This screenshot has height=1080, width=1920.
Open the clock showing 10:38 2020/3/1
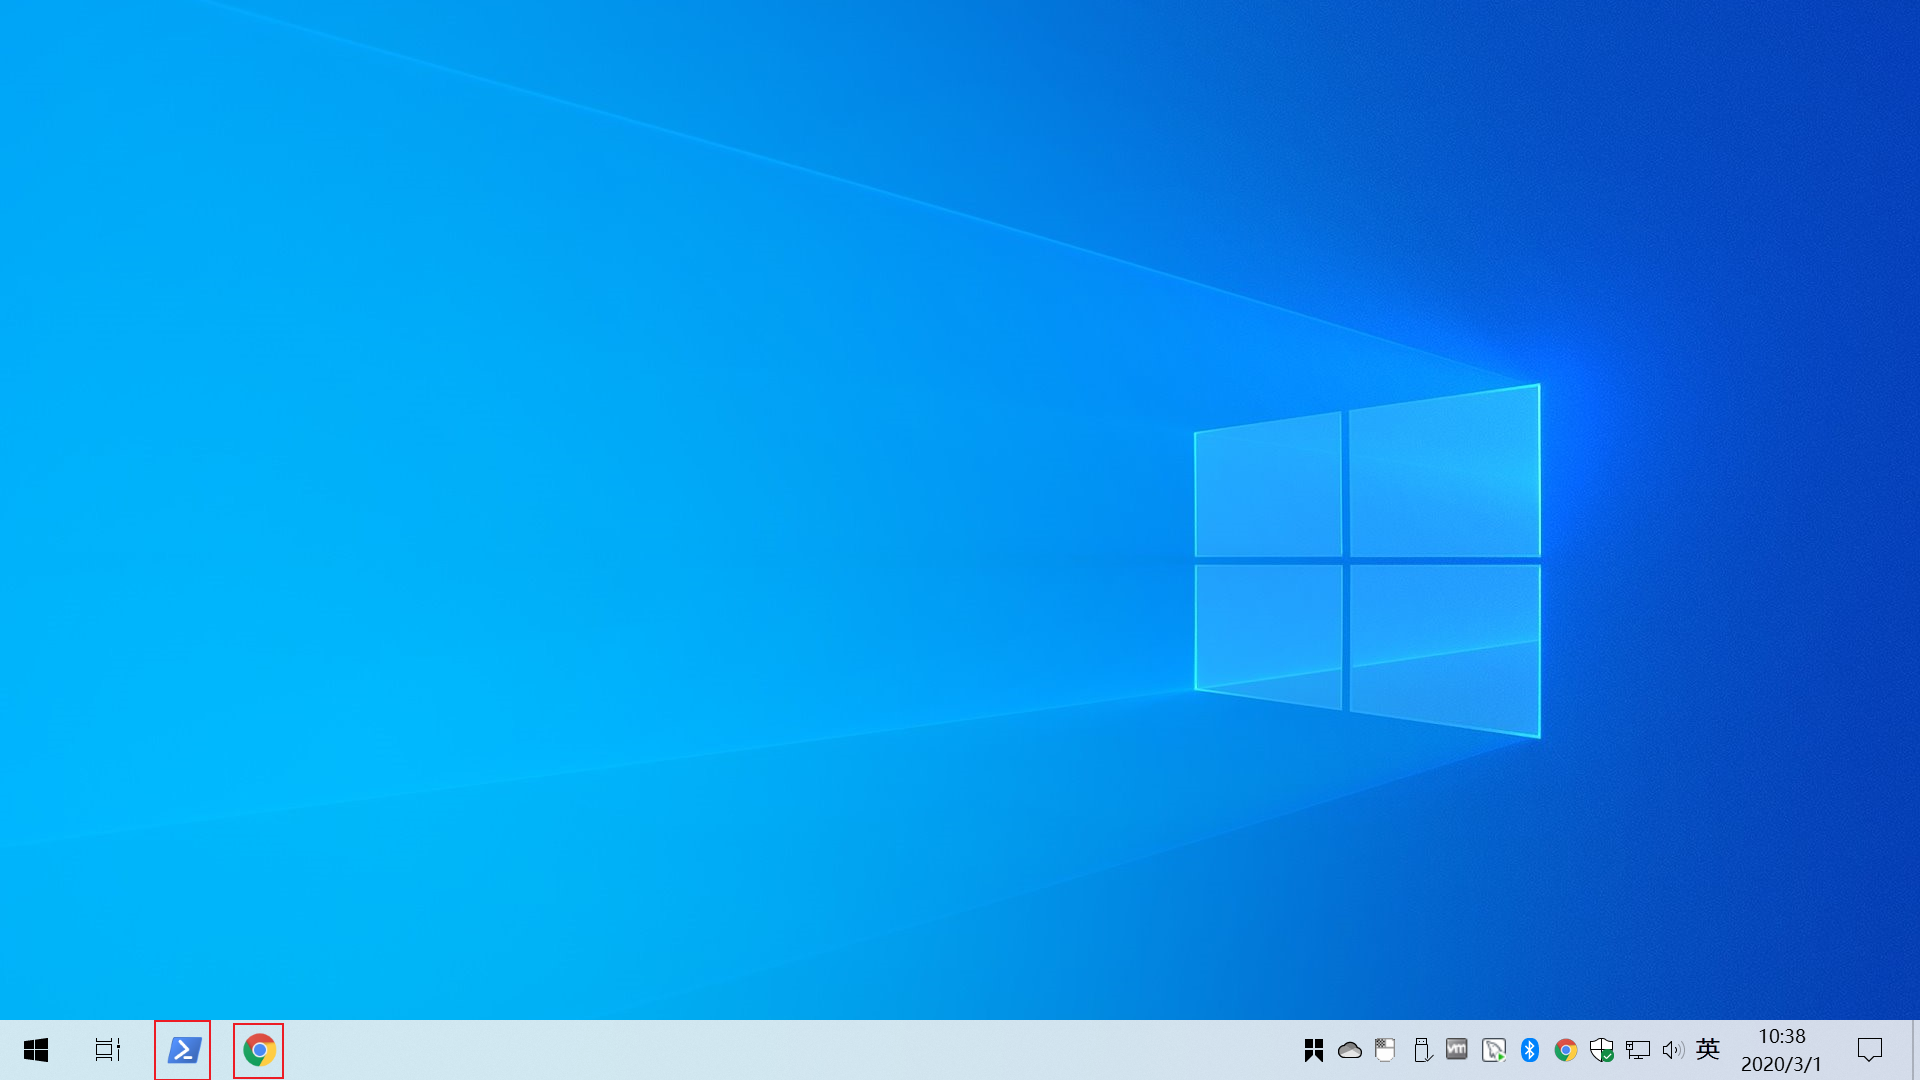pos(1782,1050)
